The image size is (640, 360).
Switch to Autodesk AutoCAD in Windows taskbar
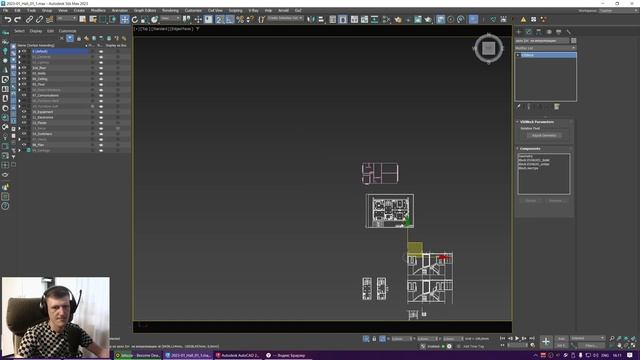pyautogui.click(x=238, y=356)
